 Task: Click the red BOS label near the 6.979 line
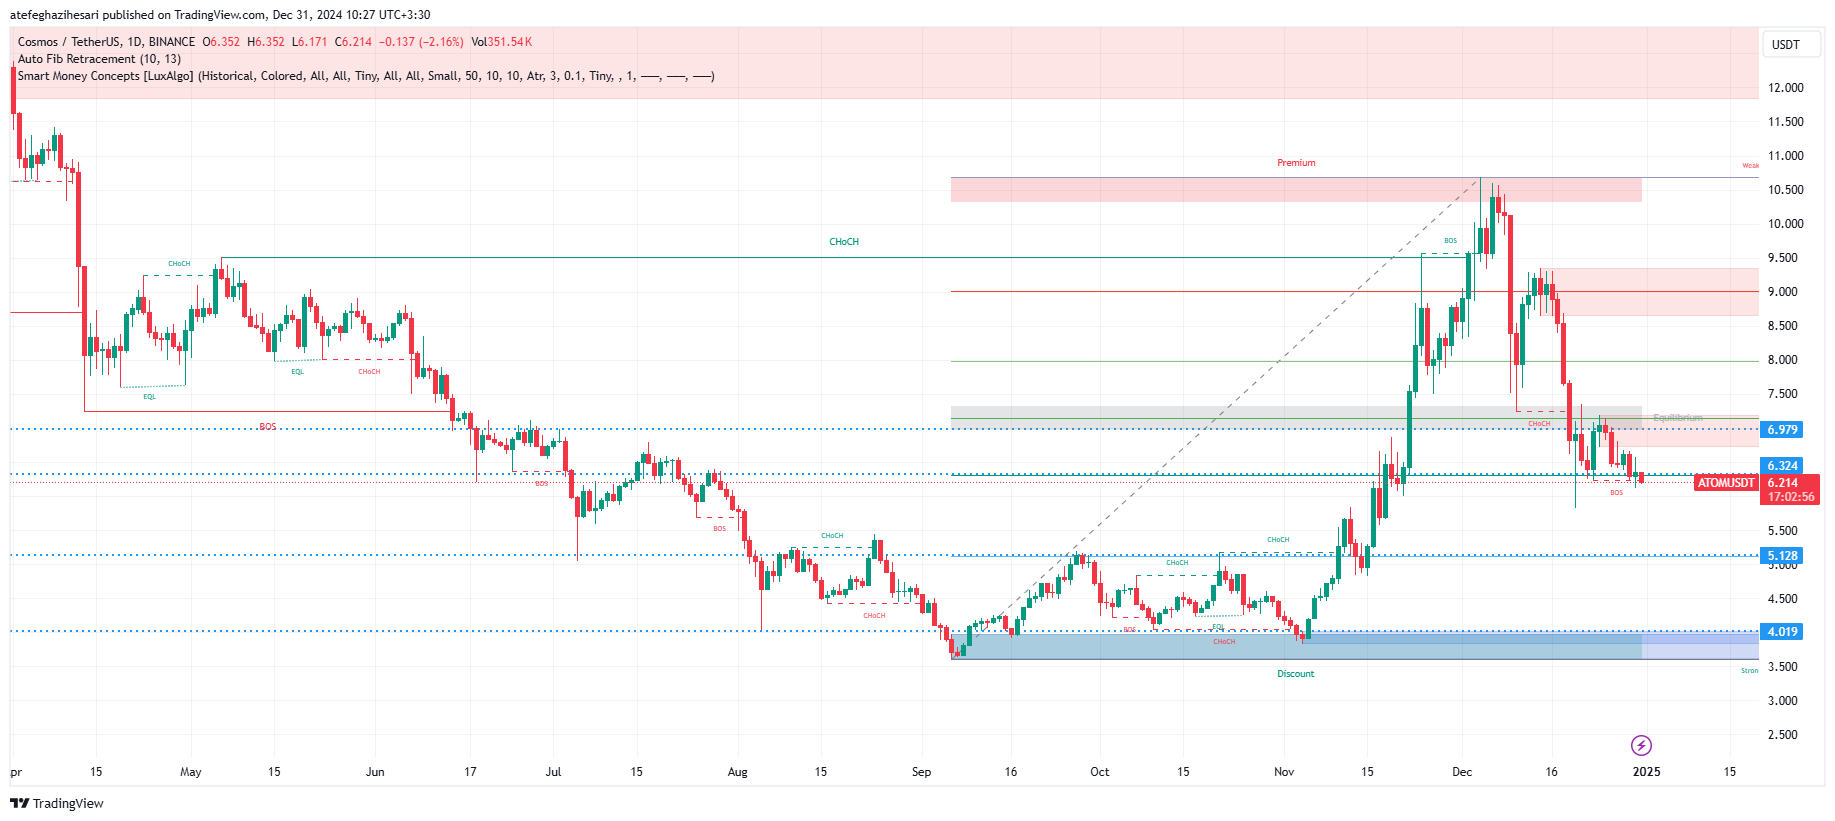click(268, 427)
